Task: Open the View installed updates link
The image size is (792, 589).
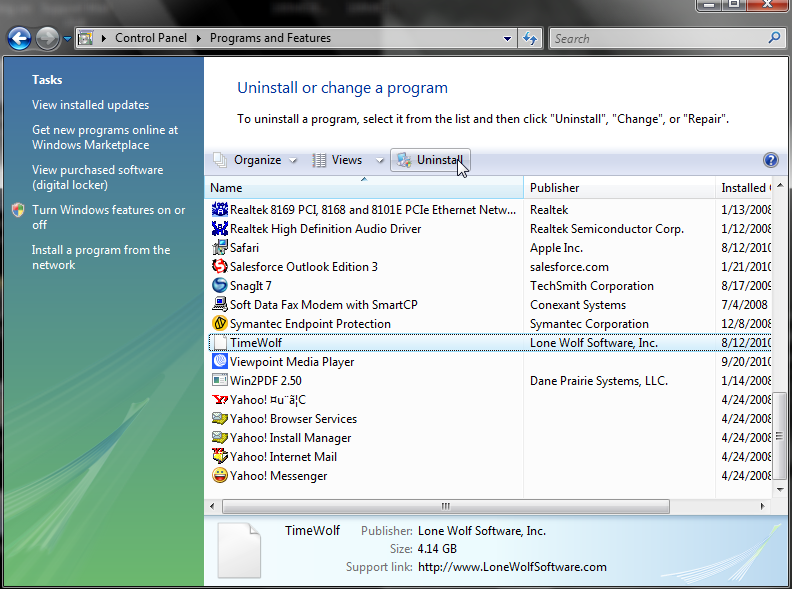Action: (90, 105)
